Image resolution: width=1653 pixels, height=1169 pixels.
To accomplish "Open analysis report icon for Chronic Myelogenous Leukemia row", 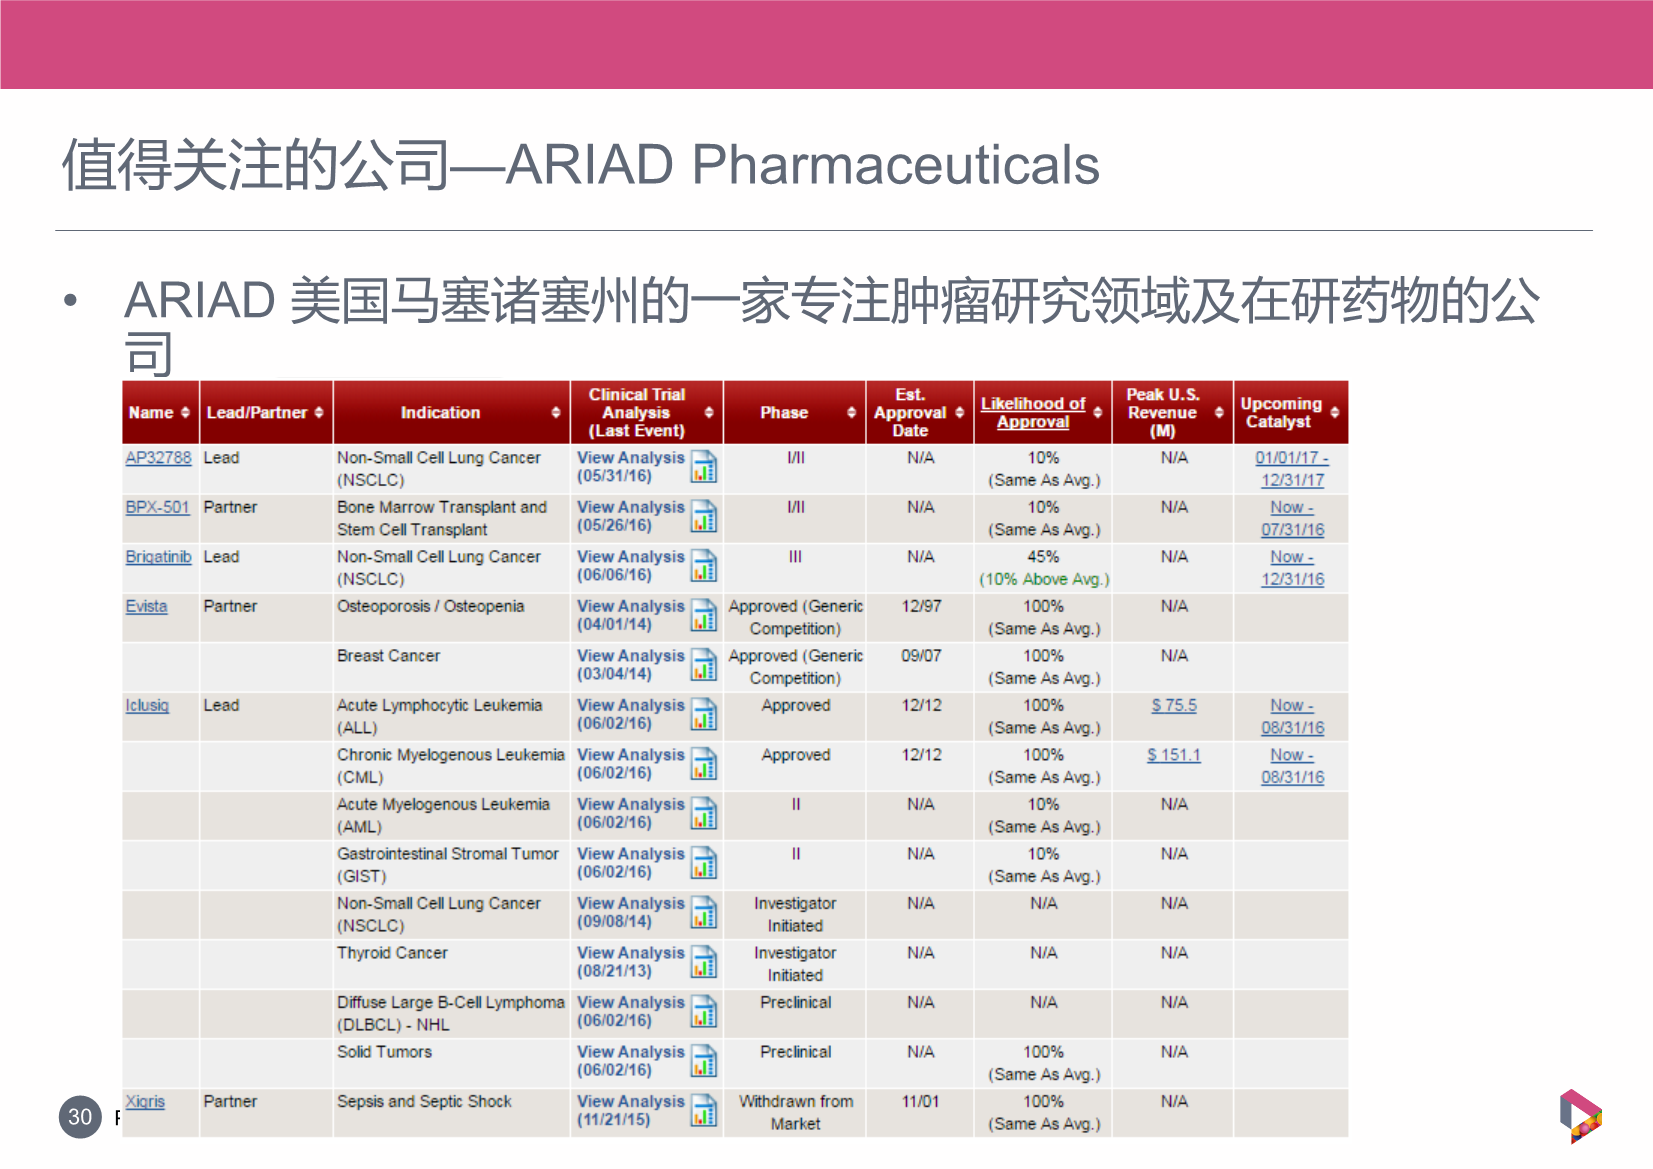I will coord(704,764).
